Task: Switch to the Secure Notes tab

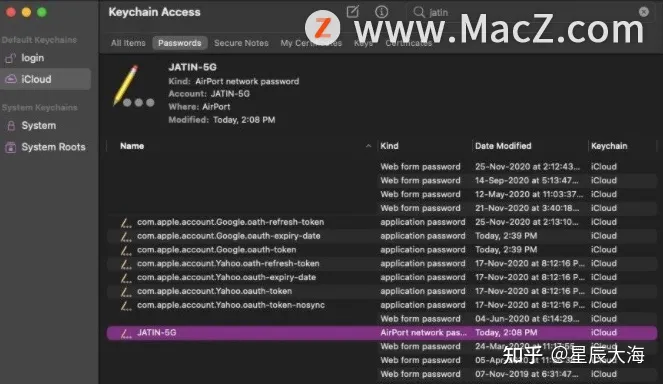Action: [241, 43]
